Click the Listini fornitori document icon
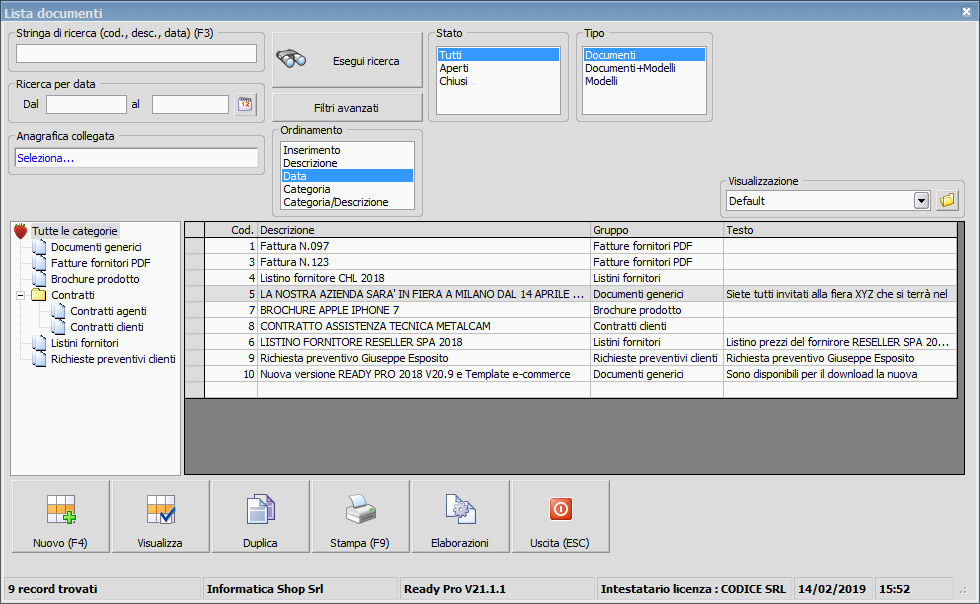Image resolution: width=980 pixels, height=604 pixels. coord(40,343)
